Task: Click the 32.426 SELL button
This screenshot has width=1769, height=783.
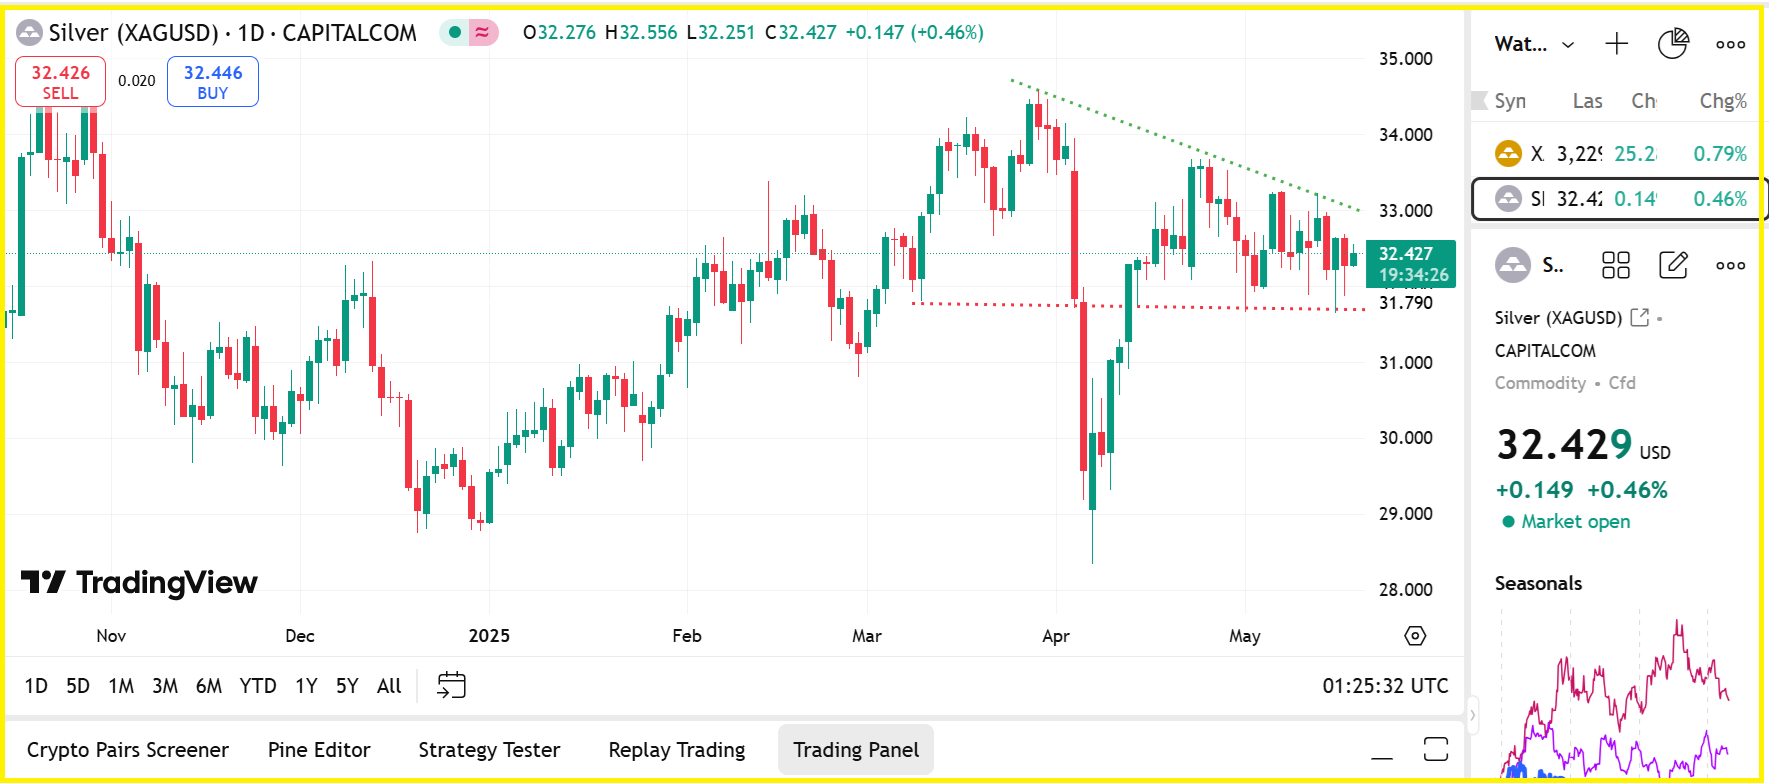Action: [x=60, y=82]
